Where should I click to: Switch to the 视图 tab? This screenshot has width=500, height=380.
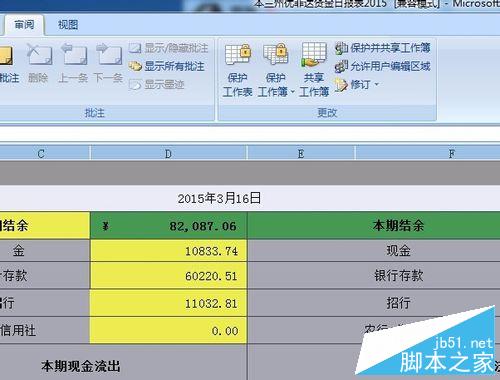[x=68, y=25]
